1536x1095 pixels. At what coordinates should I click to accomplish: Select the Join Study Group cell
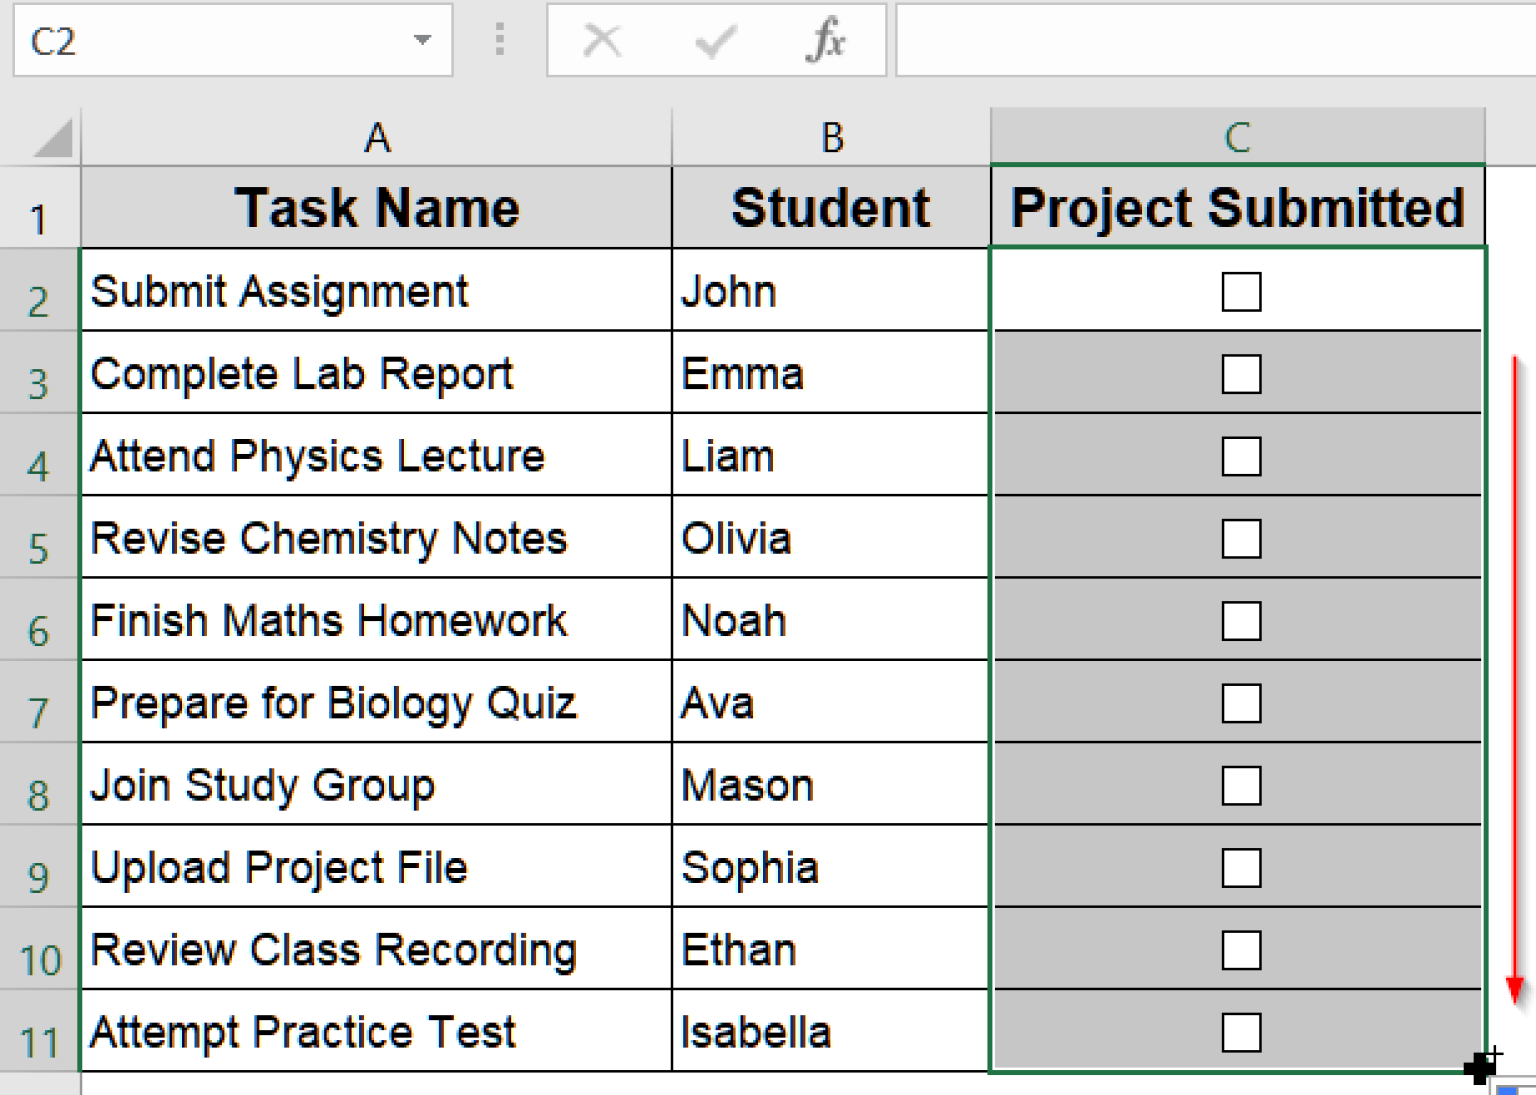pyautogui.click(x=376, y=785)
